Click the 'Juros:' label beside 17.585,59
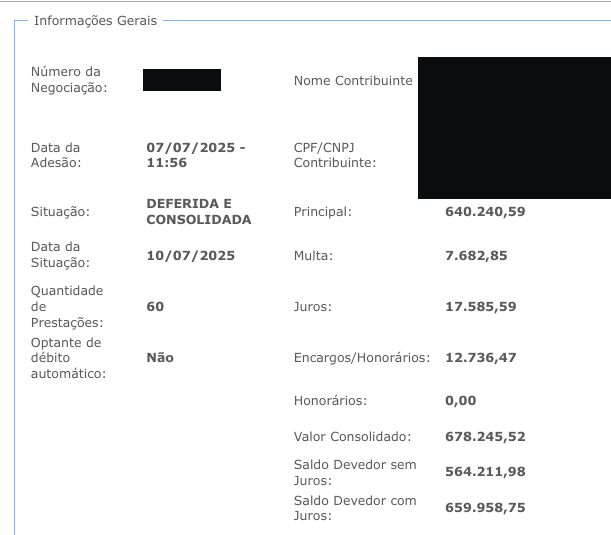Image resolution: width=611 pixels, height=535 pixels. [313, 307]
